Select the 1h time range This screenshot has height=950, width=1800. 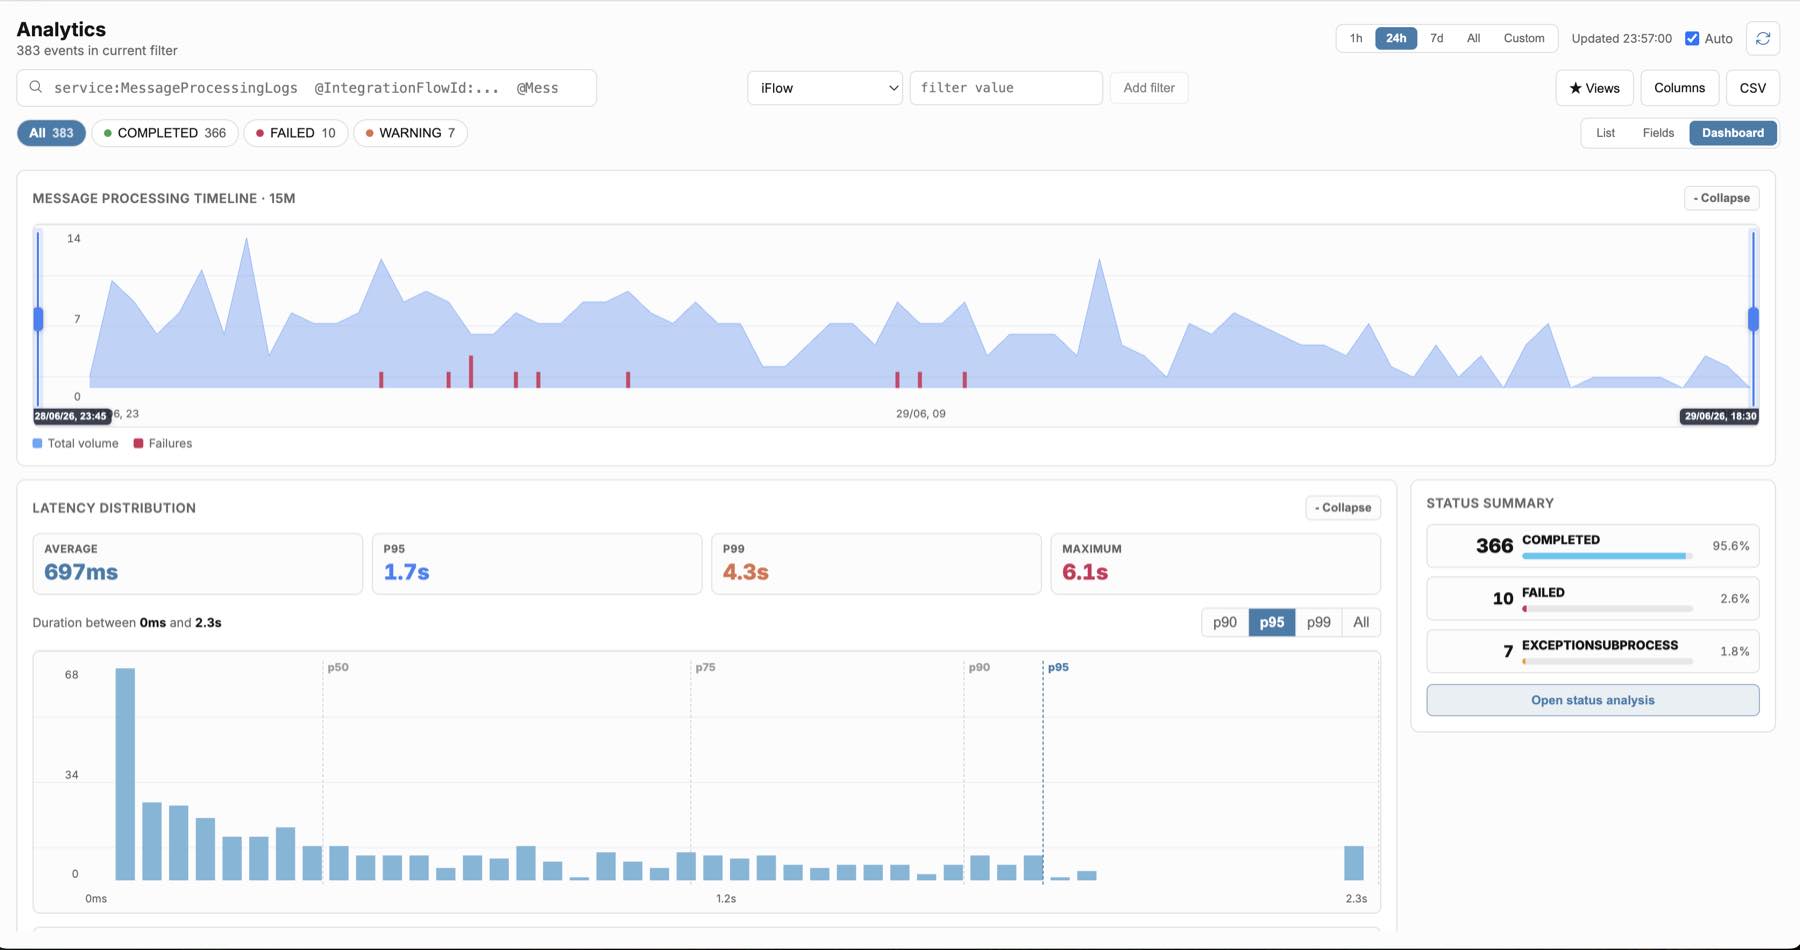pos(1356,38)
